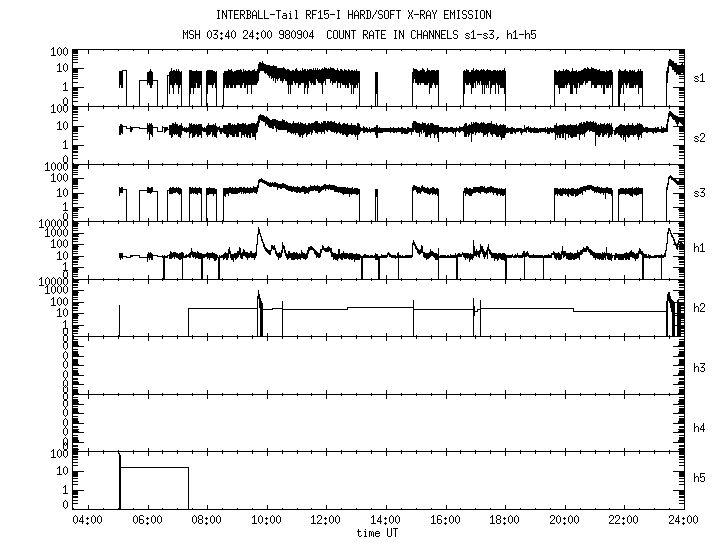This screenshot has width=720, height=550.
Task: Click the 04:00 time axis tick label
Action: (x=87, y=520)
